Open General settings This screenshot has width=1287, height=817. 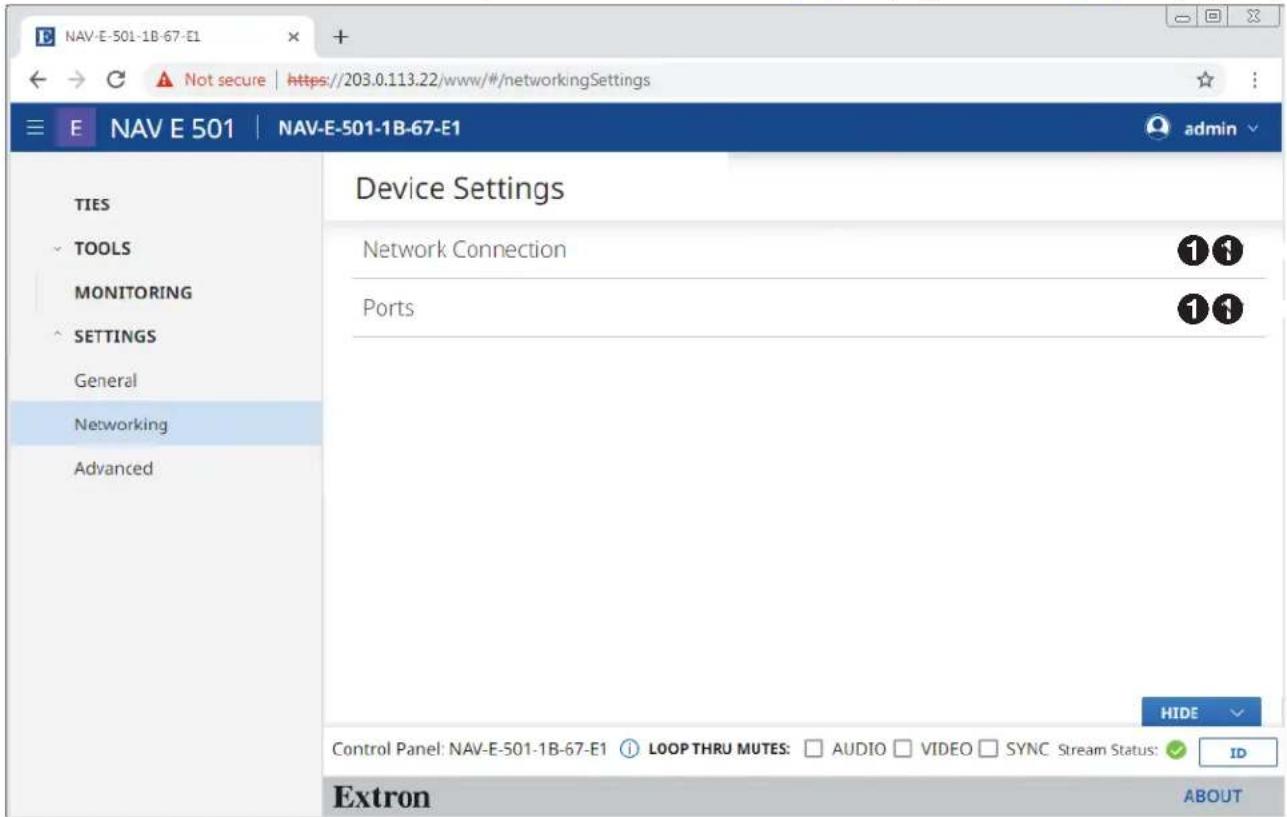pos(105,380)
